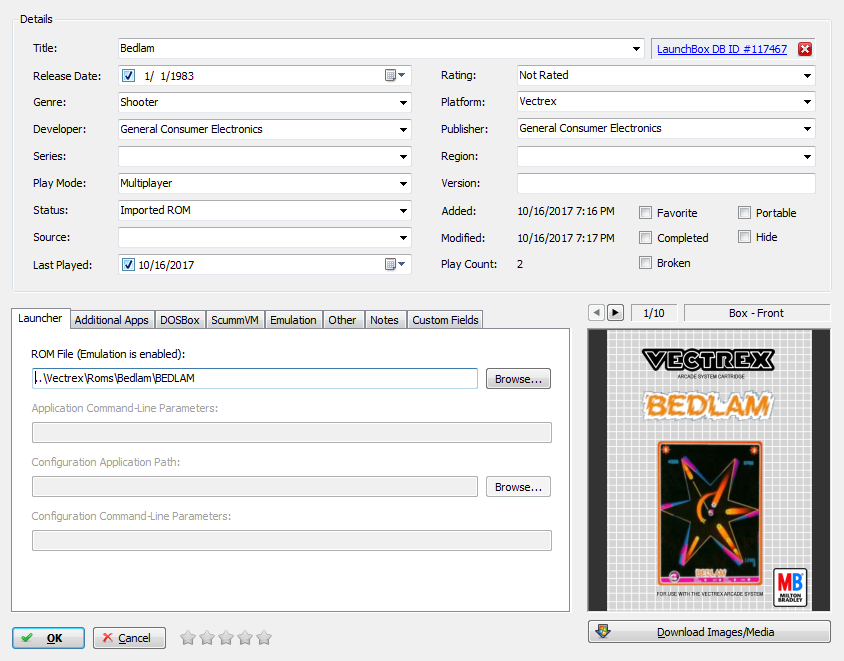Image resolution: width=844 pixels, height=661 pixels.
Task: Flag the game as Broken
Action: (645, 263)
